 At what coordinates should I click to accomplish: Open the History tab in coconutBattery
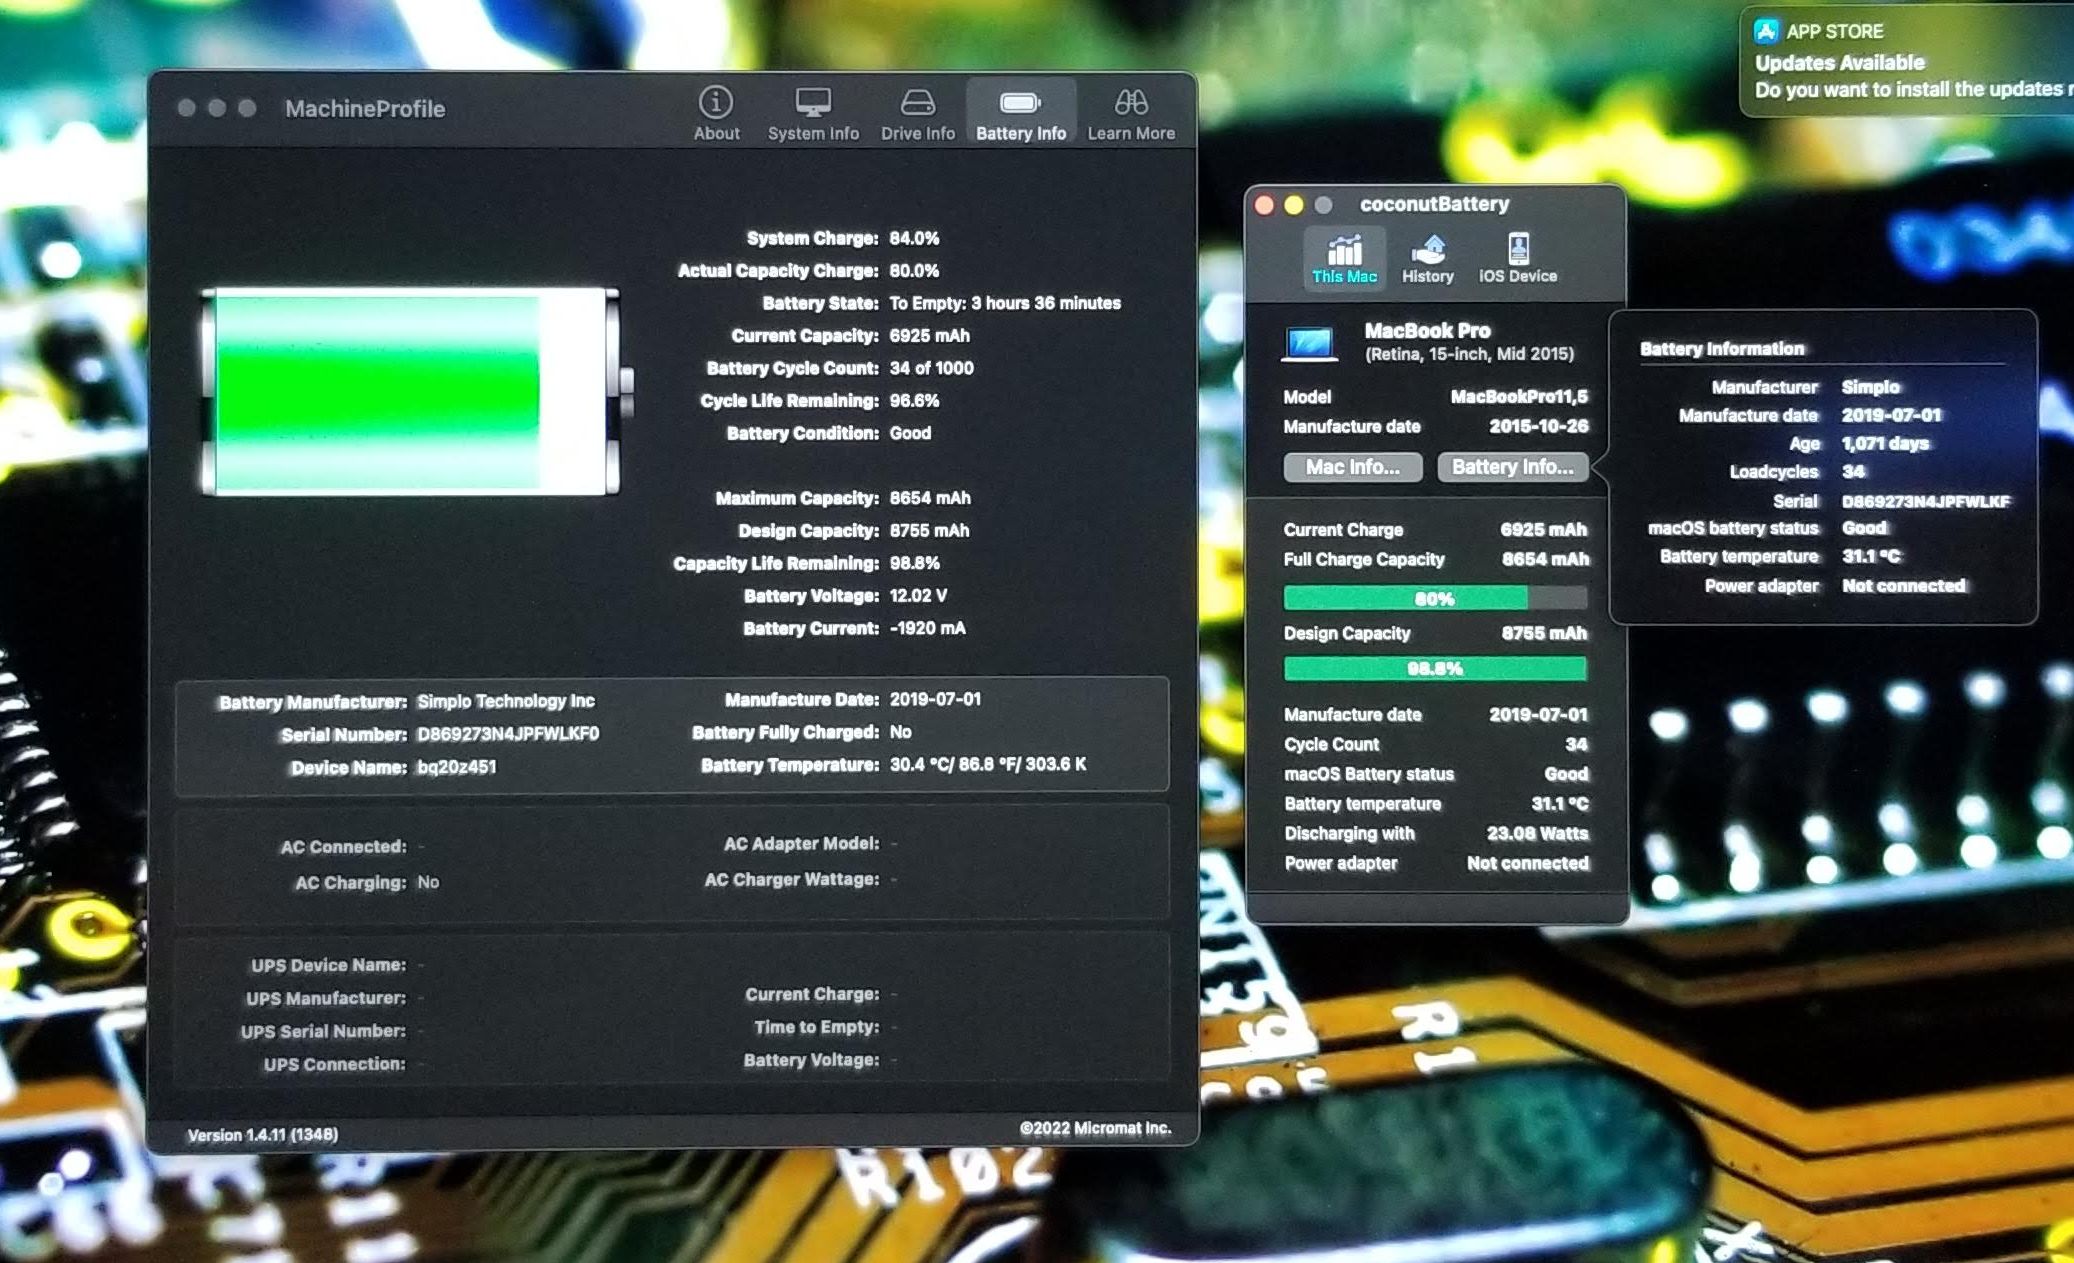(x=1427, y=258)
